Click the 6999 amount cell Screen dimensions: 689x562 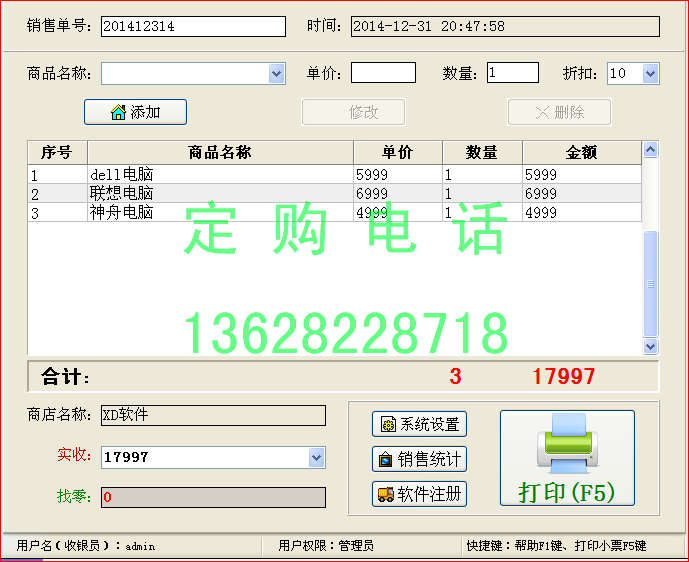point(582,193)
